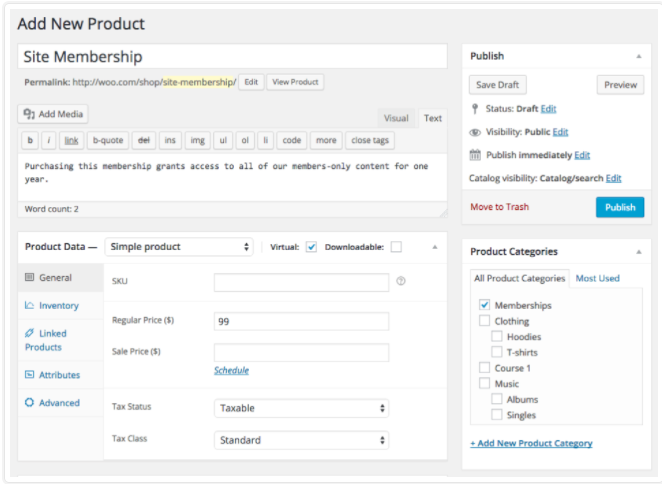Open the Inventory product data tab
This screenshot has width=662, height=484.
(x=58, y=305)
